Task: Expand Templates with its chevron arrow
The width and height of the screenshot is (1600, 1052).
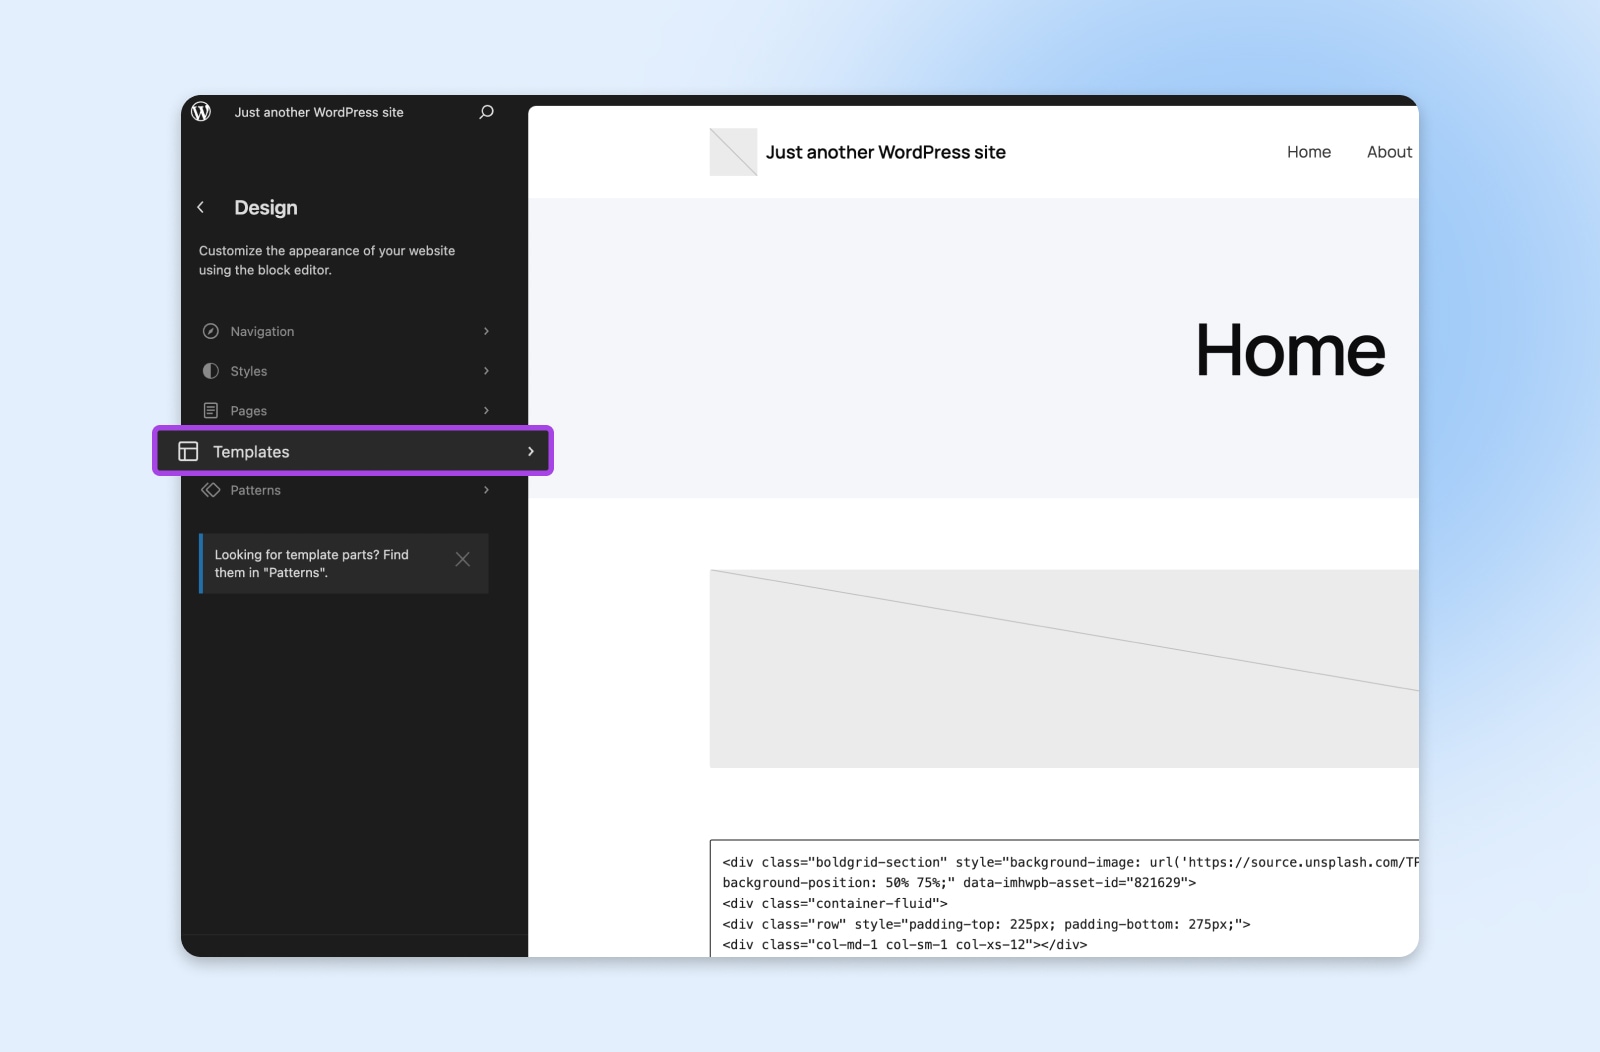Action: [530, 451]
